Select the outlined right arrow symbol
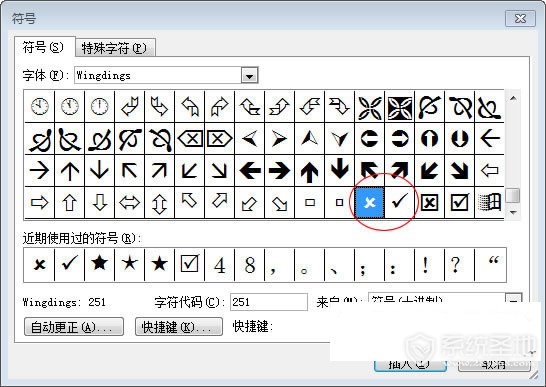This screenshot has width=546, height=387. click(x=40, y=202)
